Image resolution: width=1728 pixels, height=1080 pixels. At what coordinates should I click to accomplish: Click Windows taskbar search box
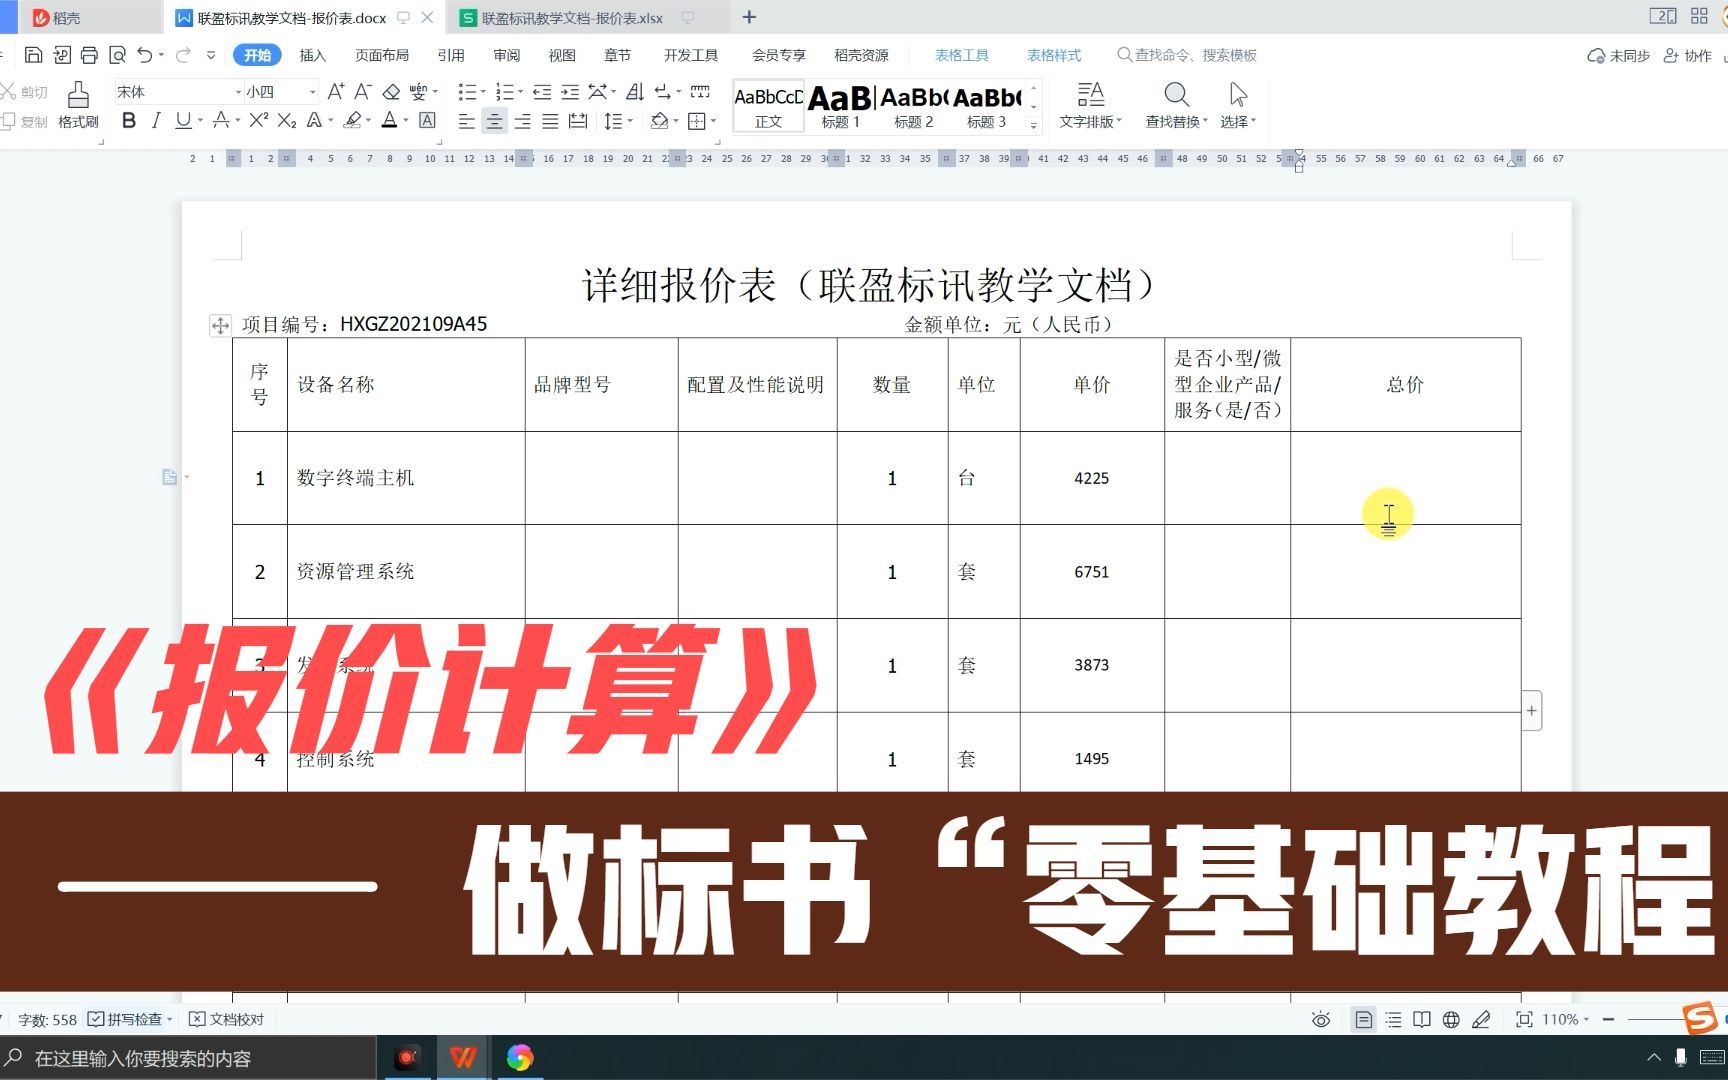coord(188,1058)
